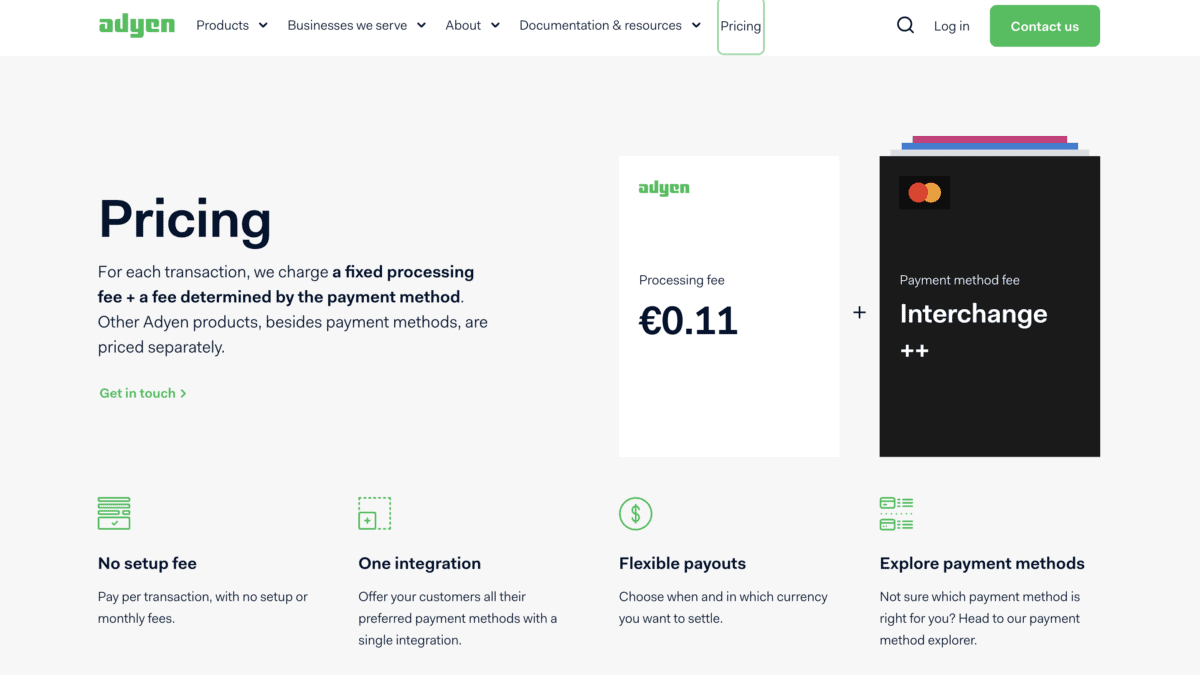Click the 'Log in' link
The width and height of the screenshot is (1200, 675).
951,26
